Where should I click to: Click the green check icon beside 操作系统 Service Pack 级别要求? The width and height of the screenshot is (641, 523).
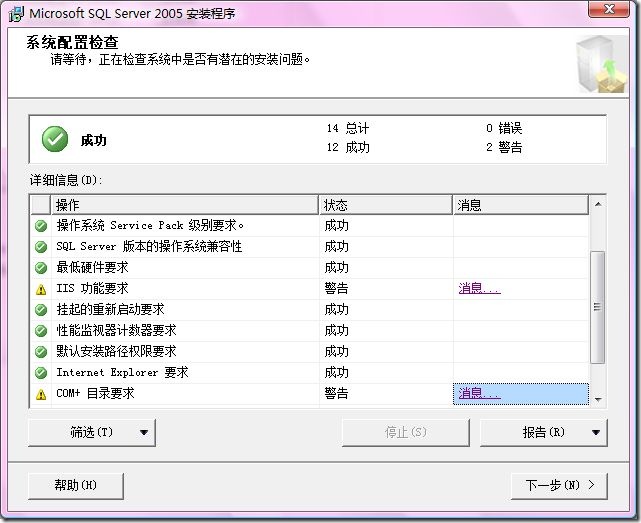pyautogui.click(x=41, y=225)
